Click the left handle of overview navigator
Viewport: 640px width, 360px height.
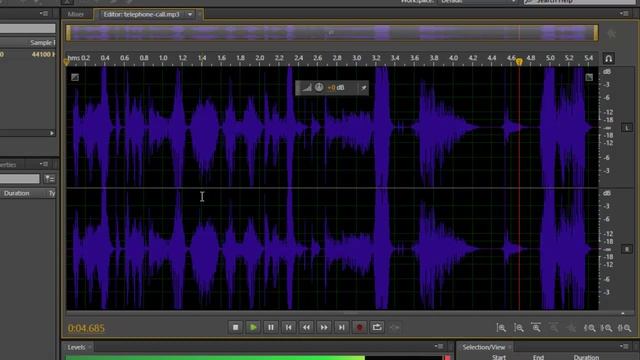point(68,33)
